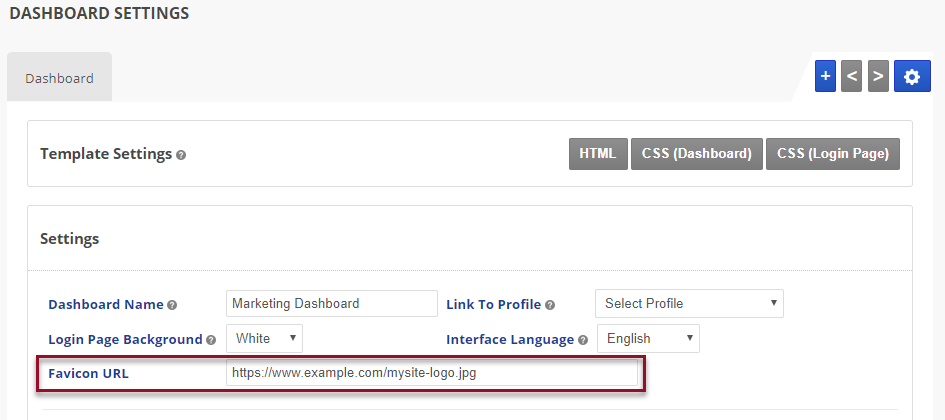This screenshot has height=420, width=945.
Task: Click help icon beside Login Page Background
Action: coord(211,340)
